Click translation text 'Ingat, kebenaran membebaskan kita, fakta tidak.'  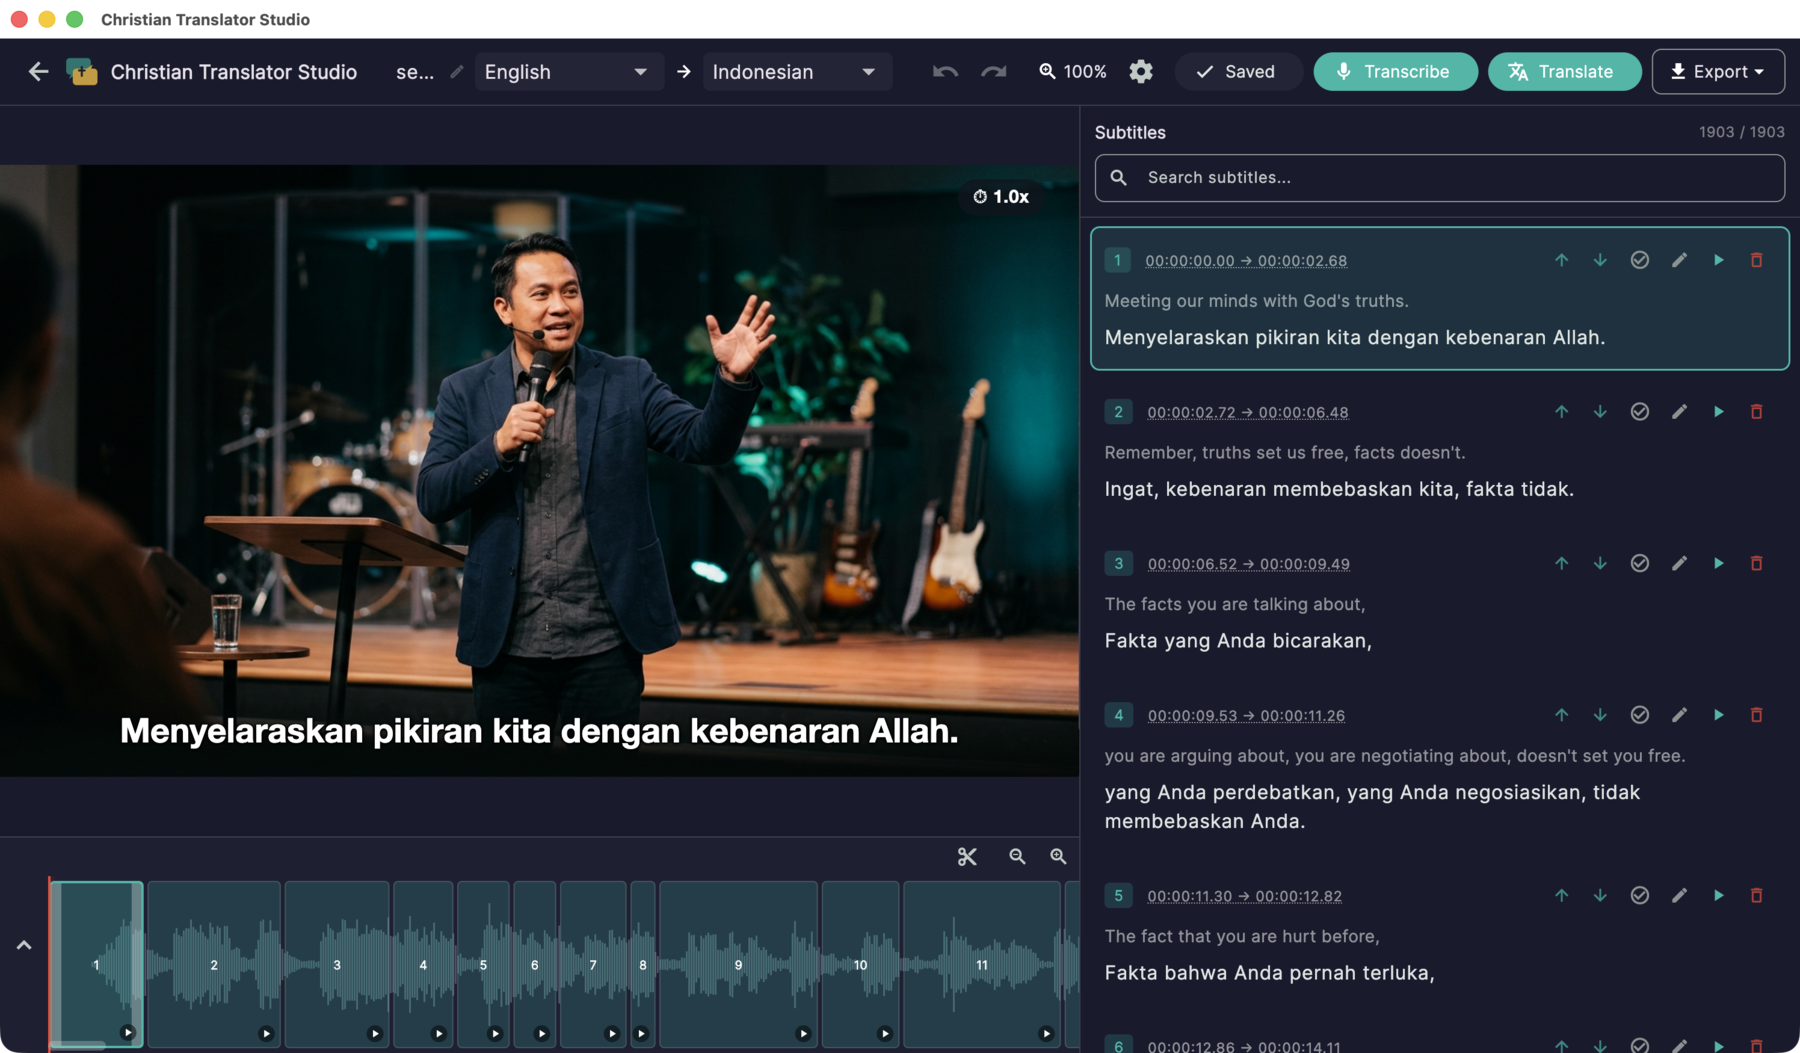point(1339,489)
